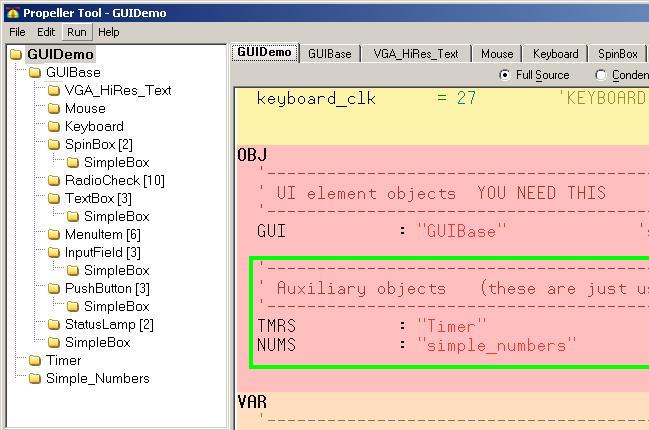Open the File menu
Viewport: 649px width, 430px height.
coord(17,32)
